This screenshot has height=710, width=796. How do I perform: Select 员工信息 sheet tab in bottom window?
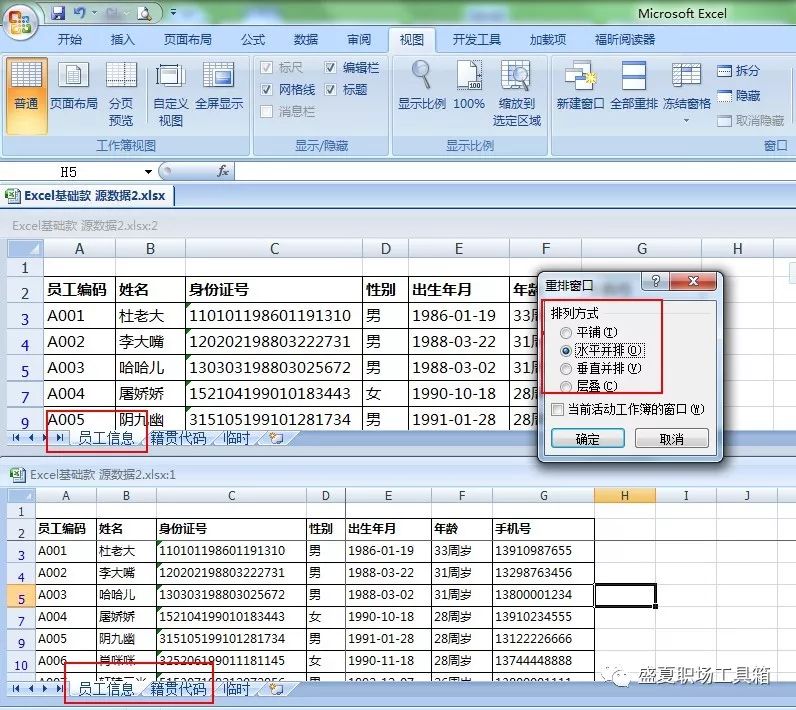(x=106, y=689)
